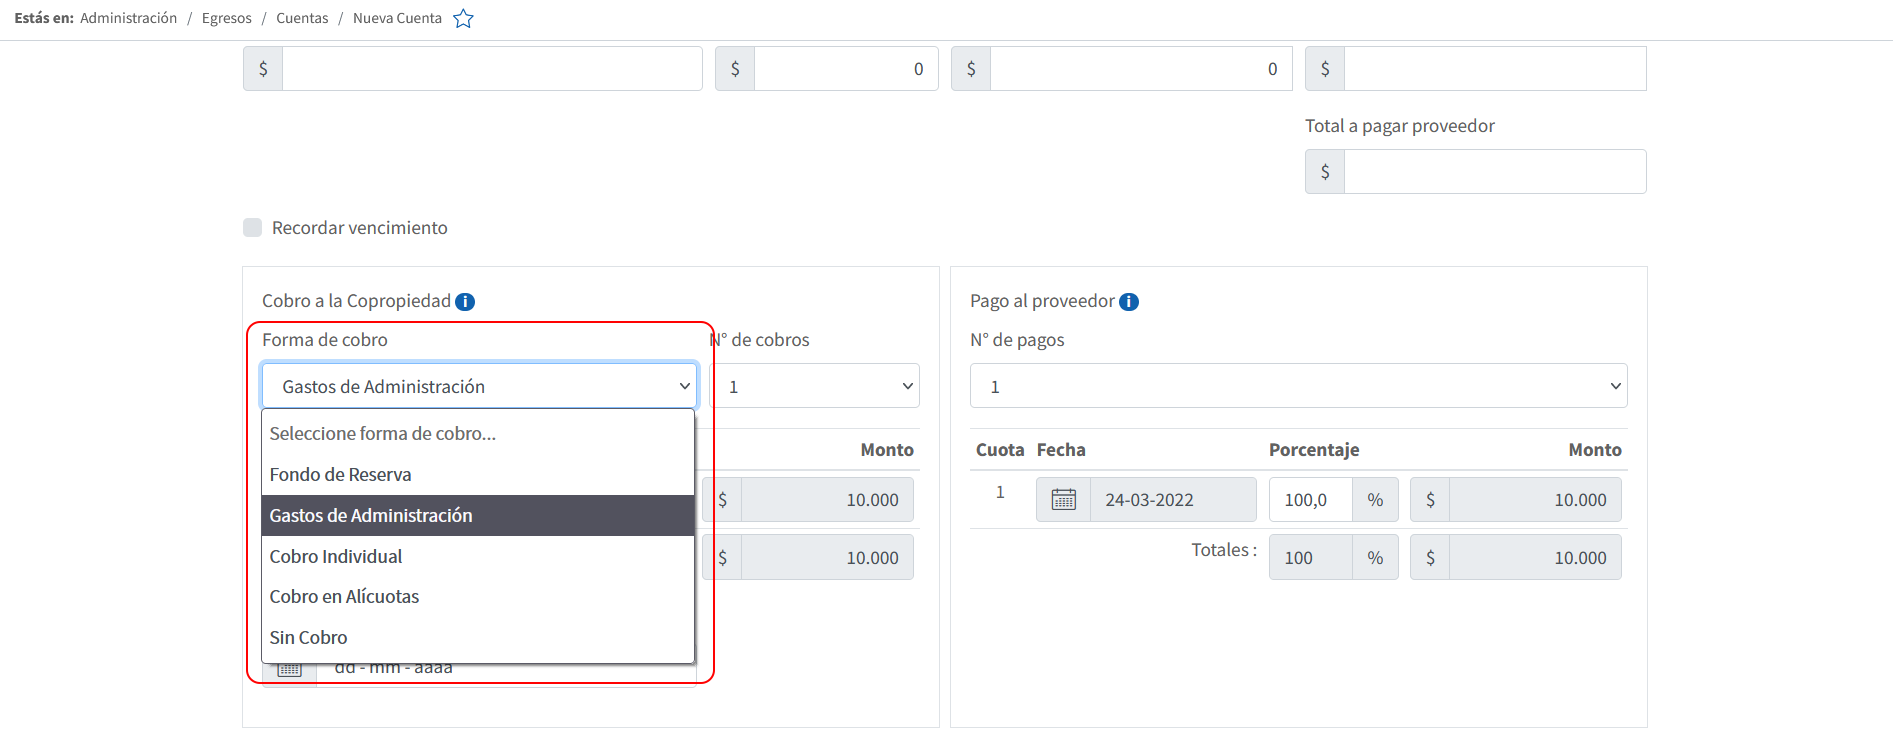Show the Cobro a la Copropiedad info icon
The height and width of the screenshot is (742, 1893).
(x=465, y=302)
